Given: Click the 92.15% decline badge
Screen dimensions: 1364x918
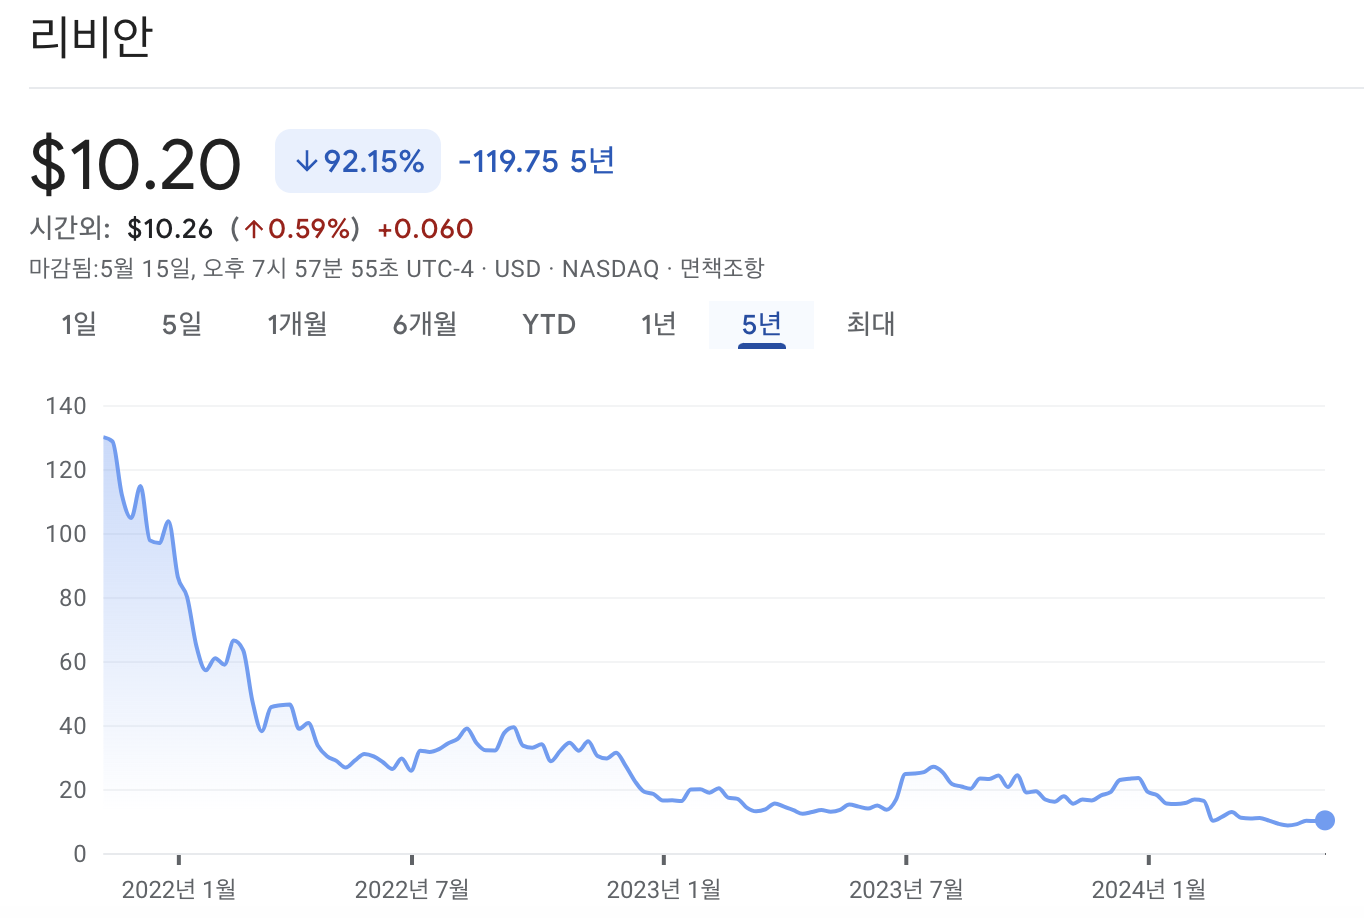Looking at the screenshot, I should (358, 161).
